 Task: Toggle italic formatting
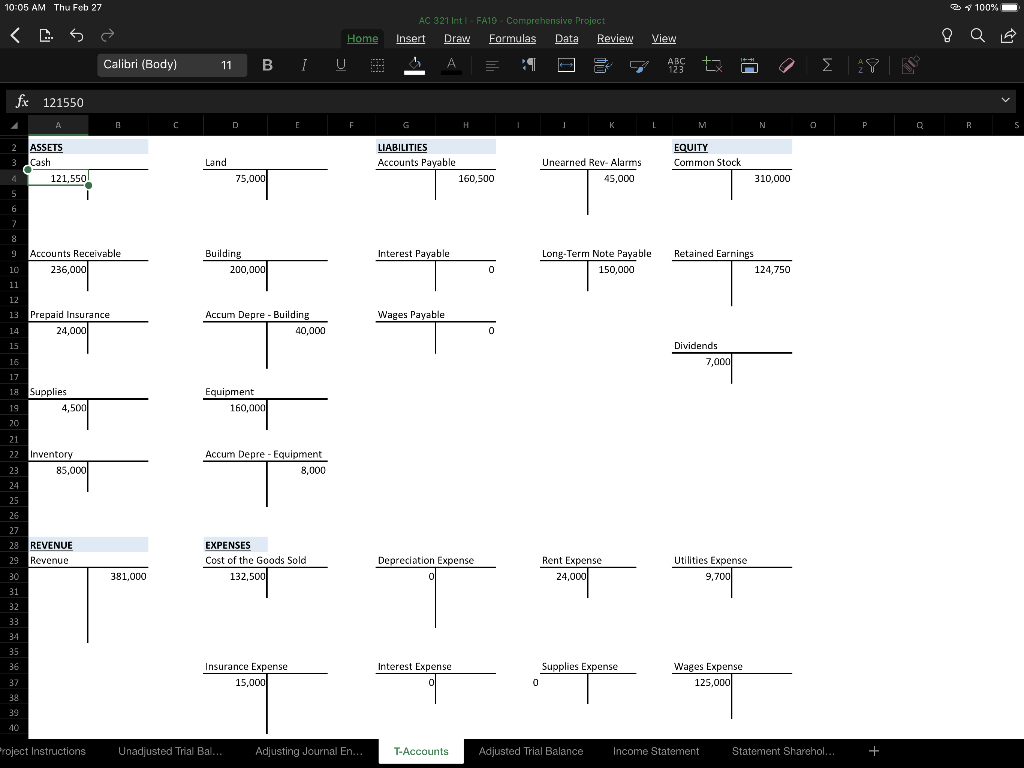click(304, 65)
